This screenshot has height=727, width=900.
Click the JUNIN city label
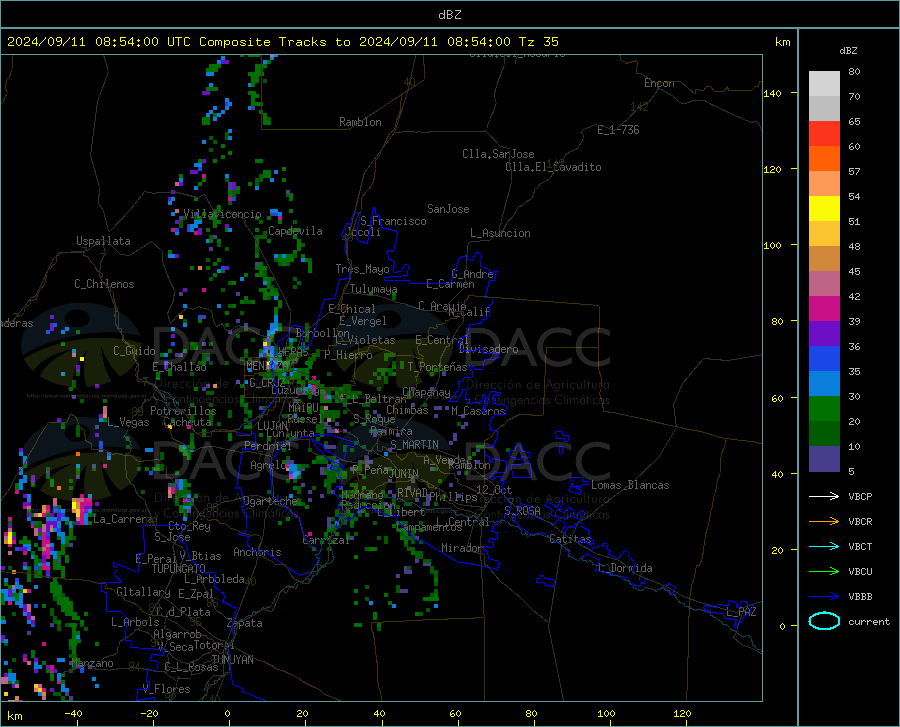click(404, 474)
